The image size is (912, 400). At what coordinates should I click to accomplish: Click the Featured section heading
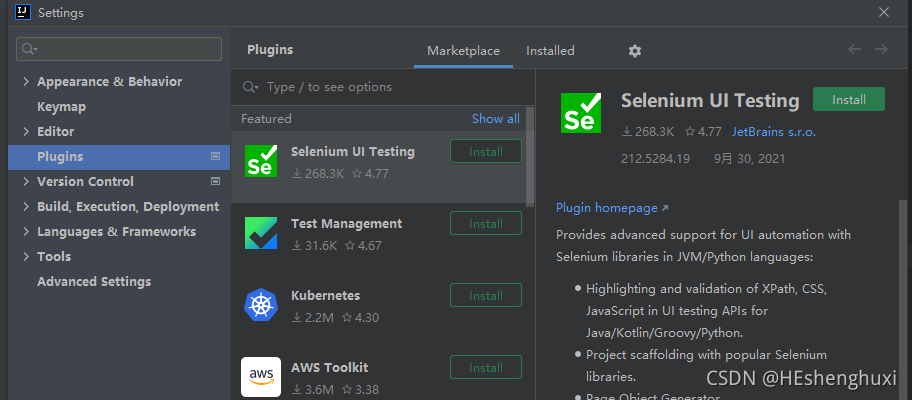[266, 119]
